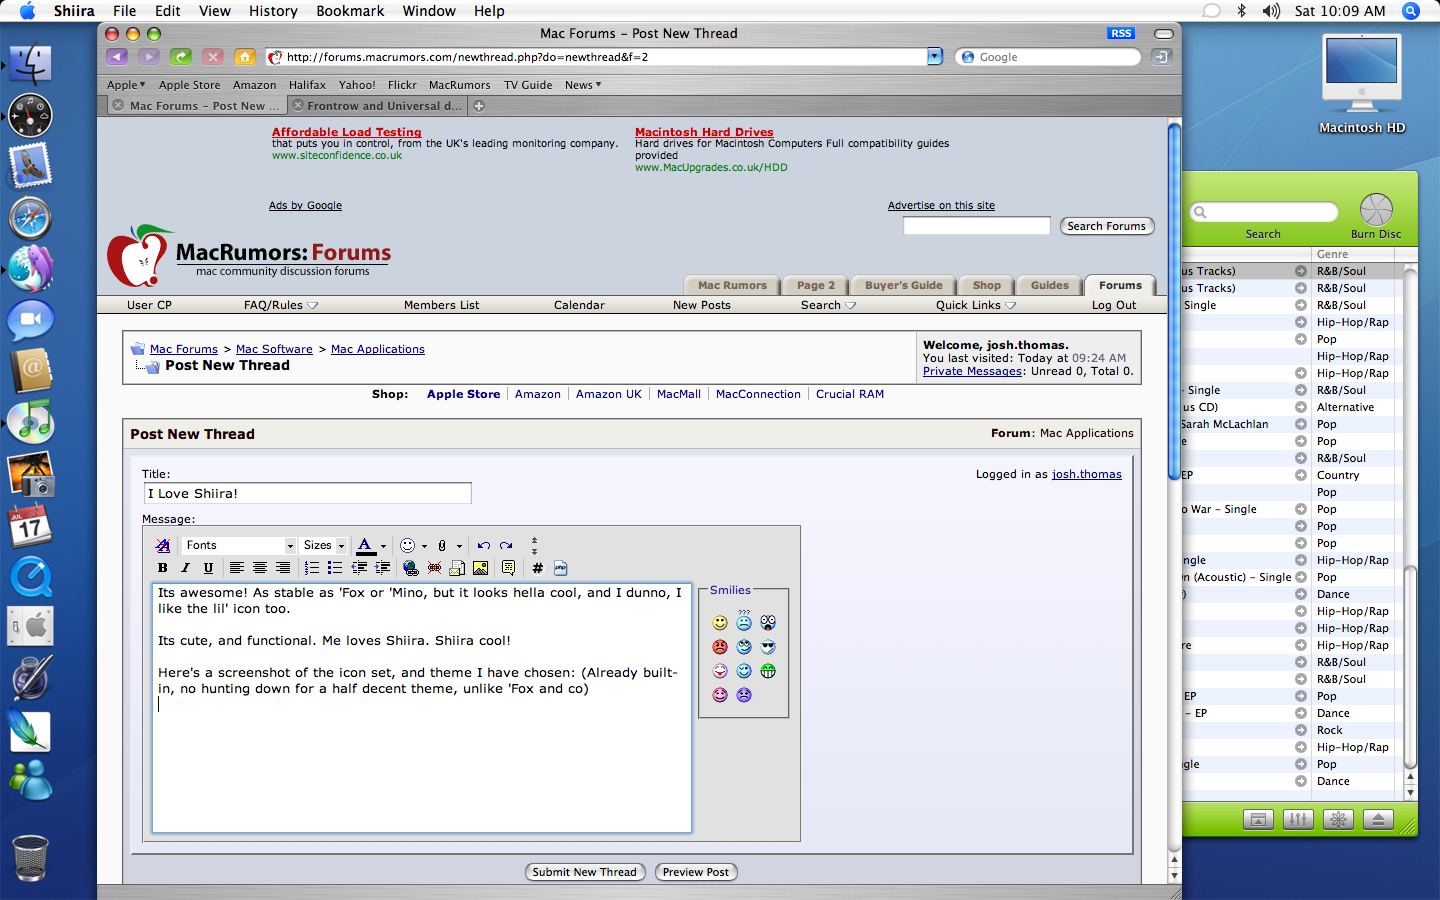Focus the Google search field

pos(1047,57)
